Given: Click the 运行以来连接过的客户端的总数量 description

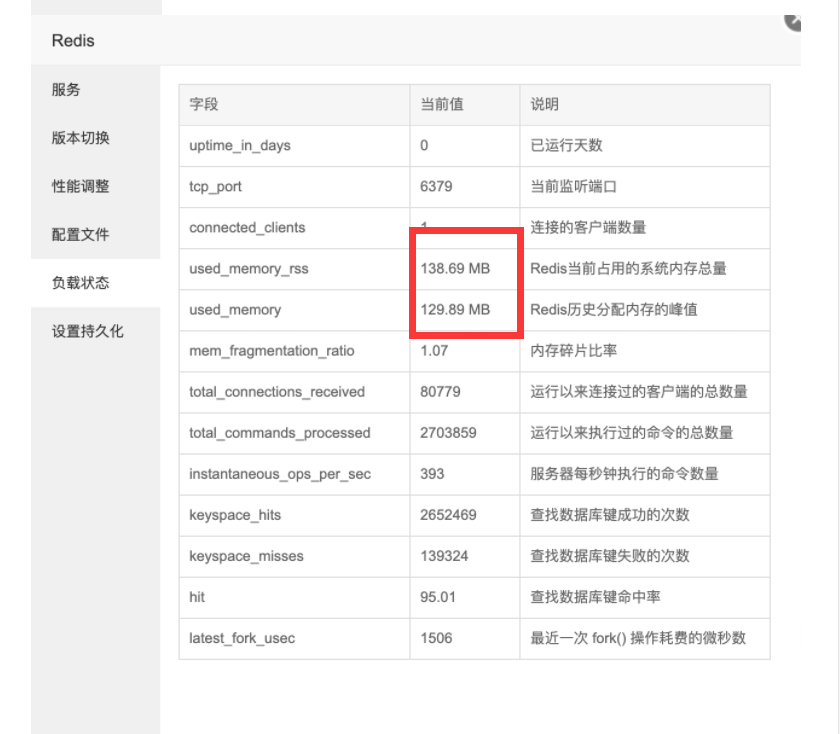Looking at the screenshot, I should [639, 392].
